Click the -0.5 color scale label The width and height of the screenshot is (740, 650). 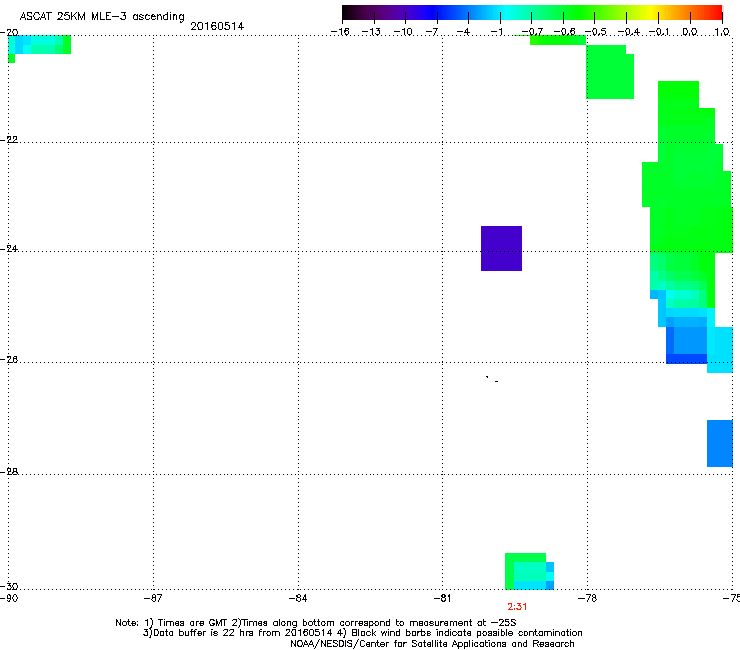click(596, 32)
